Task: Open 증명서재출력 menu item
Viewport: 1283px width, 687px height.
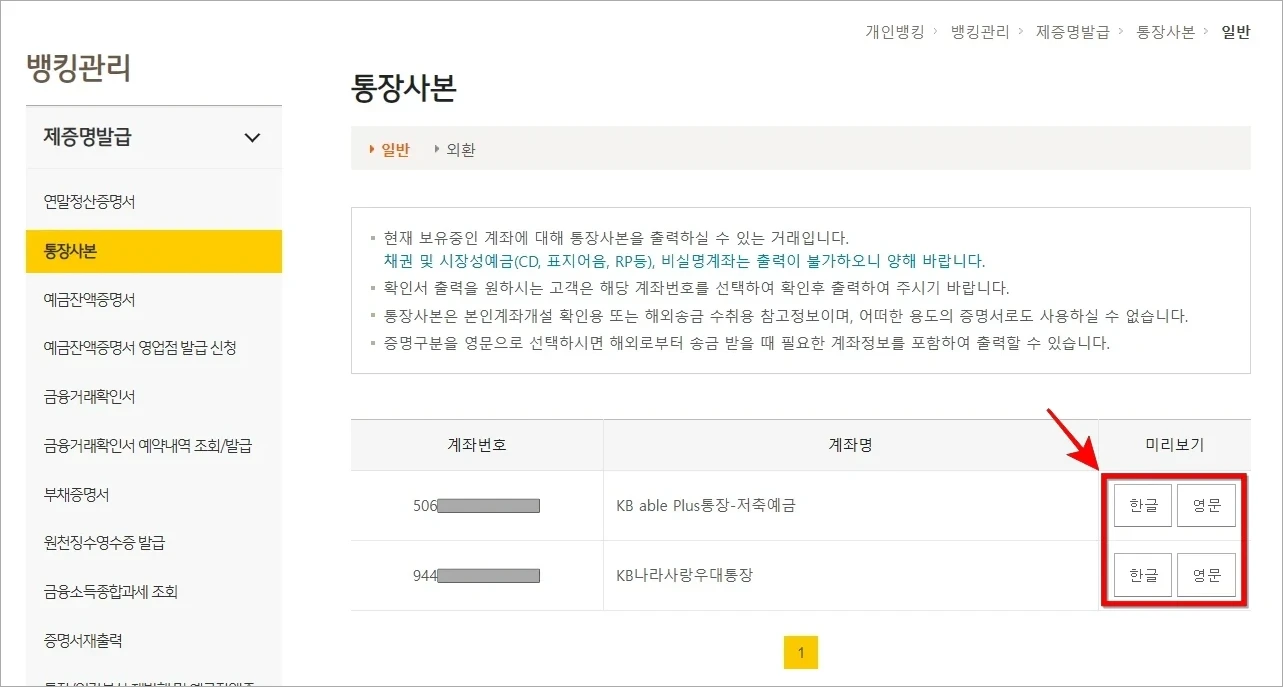Action: coord(85,640)
